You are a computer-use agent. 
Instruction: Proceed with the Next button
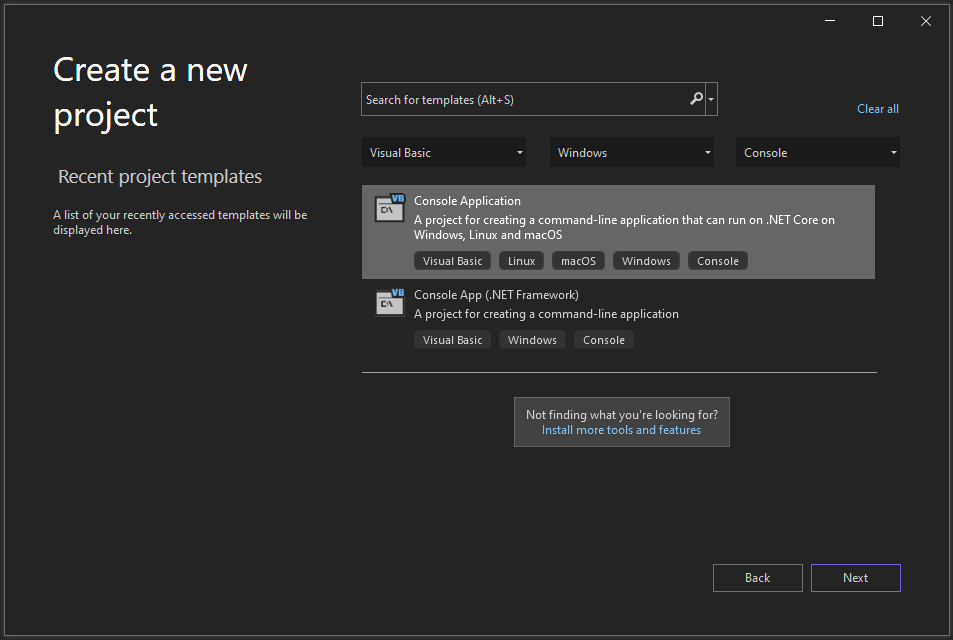855,578
